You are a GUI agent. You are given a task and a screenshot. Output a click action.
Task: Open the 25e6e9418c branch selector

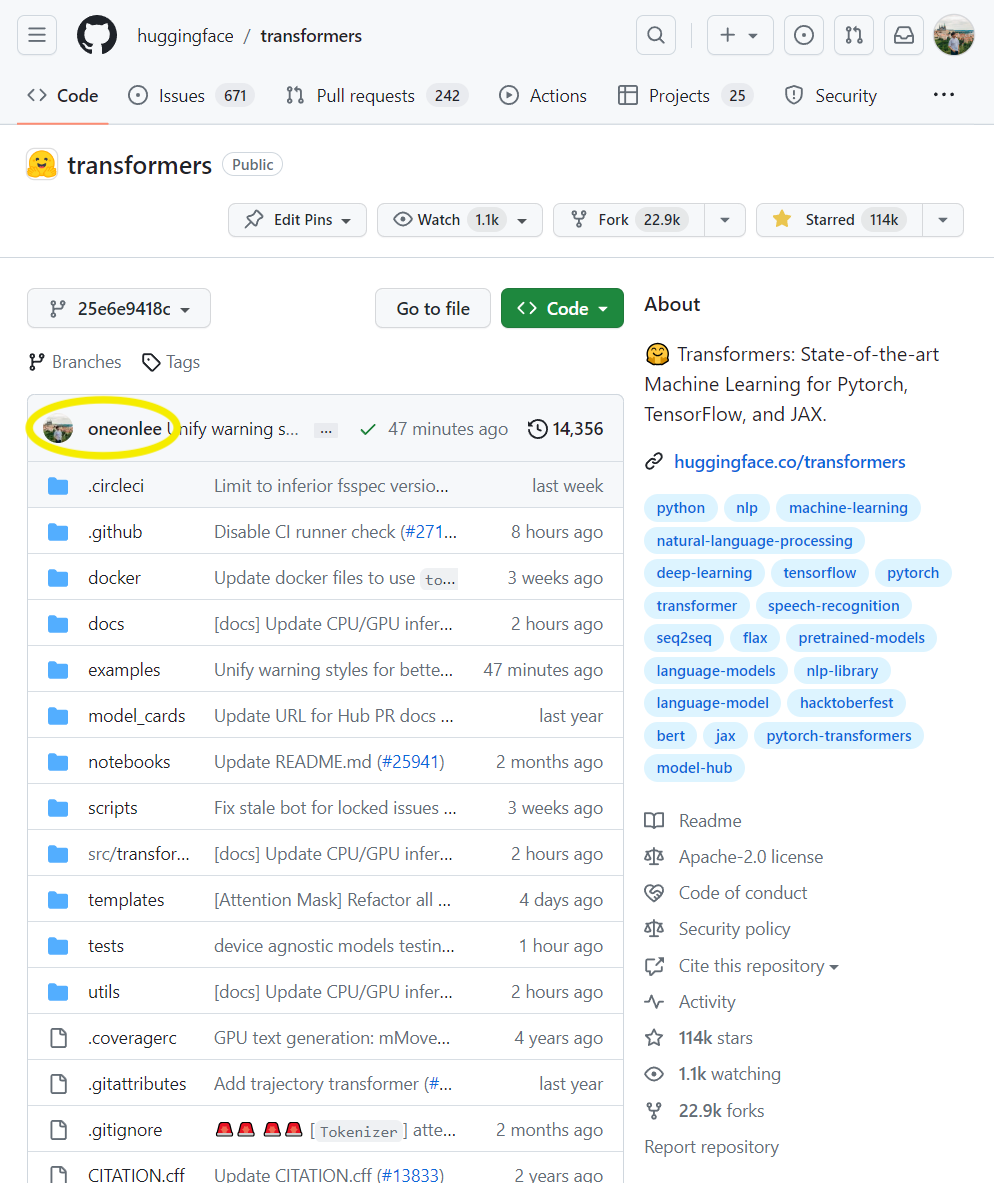pos(119,309)
